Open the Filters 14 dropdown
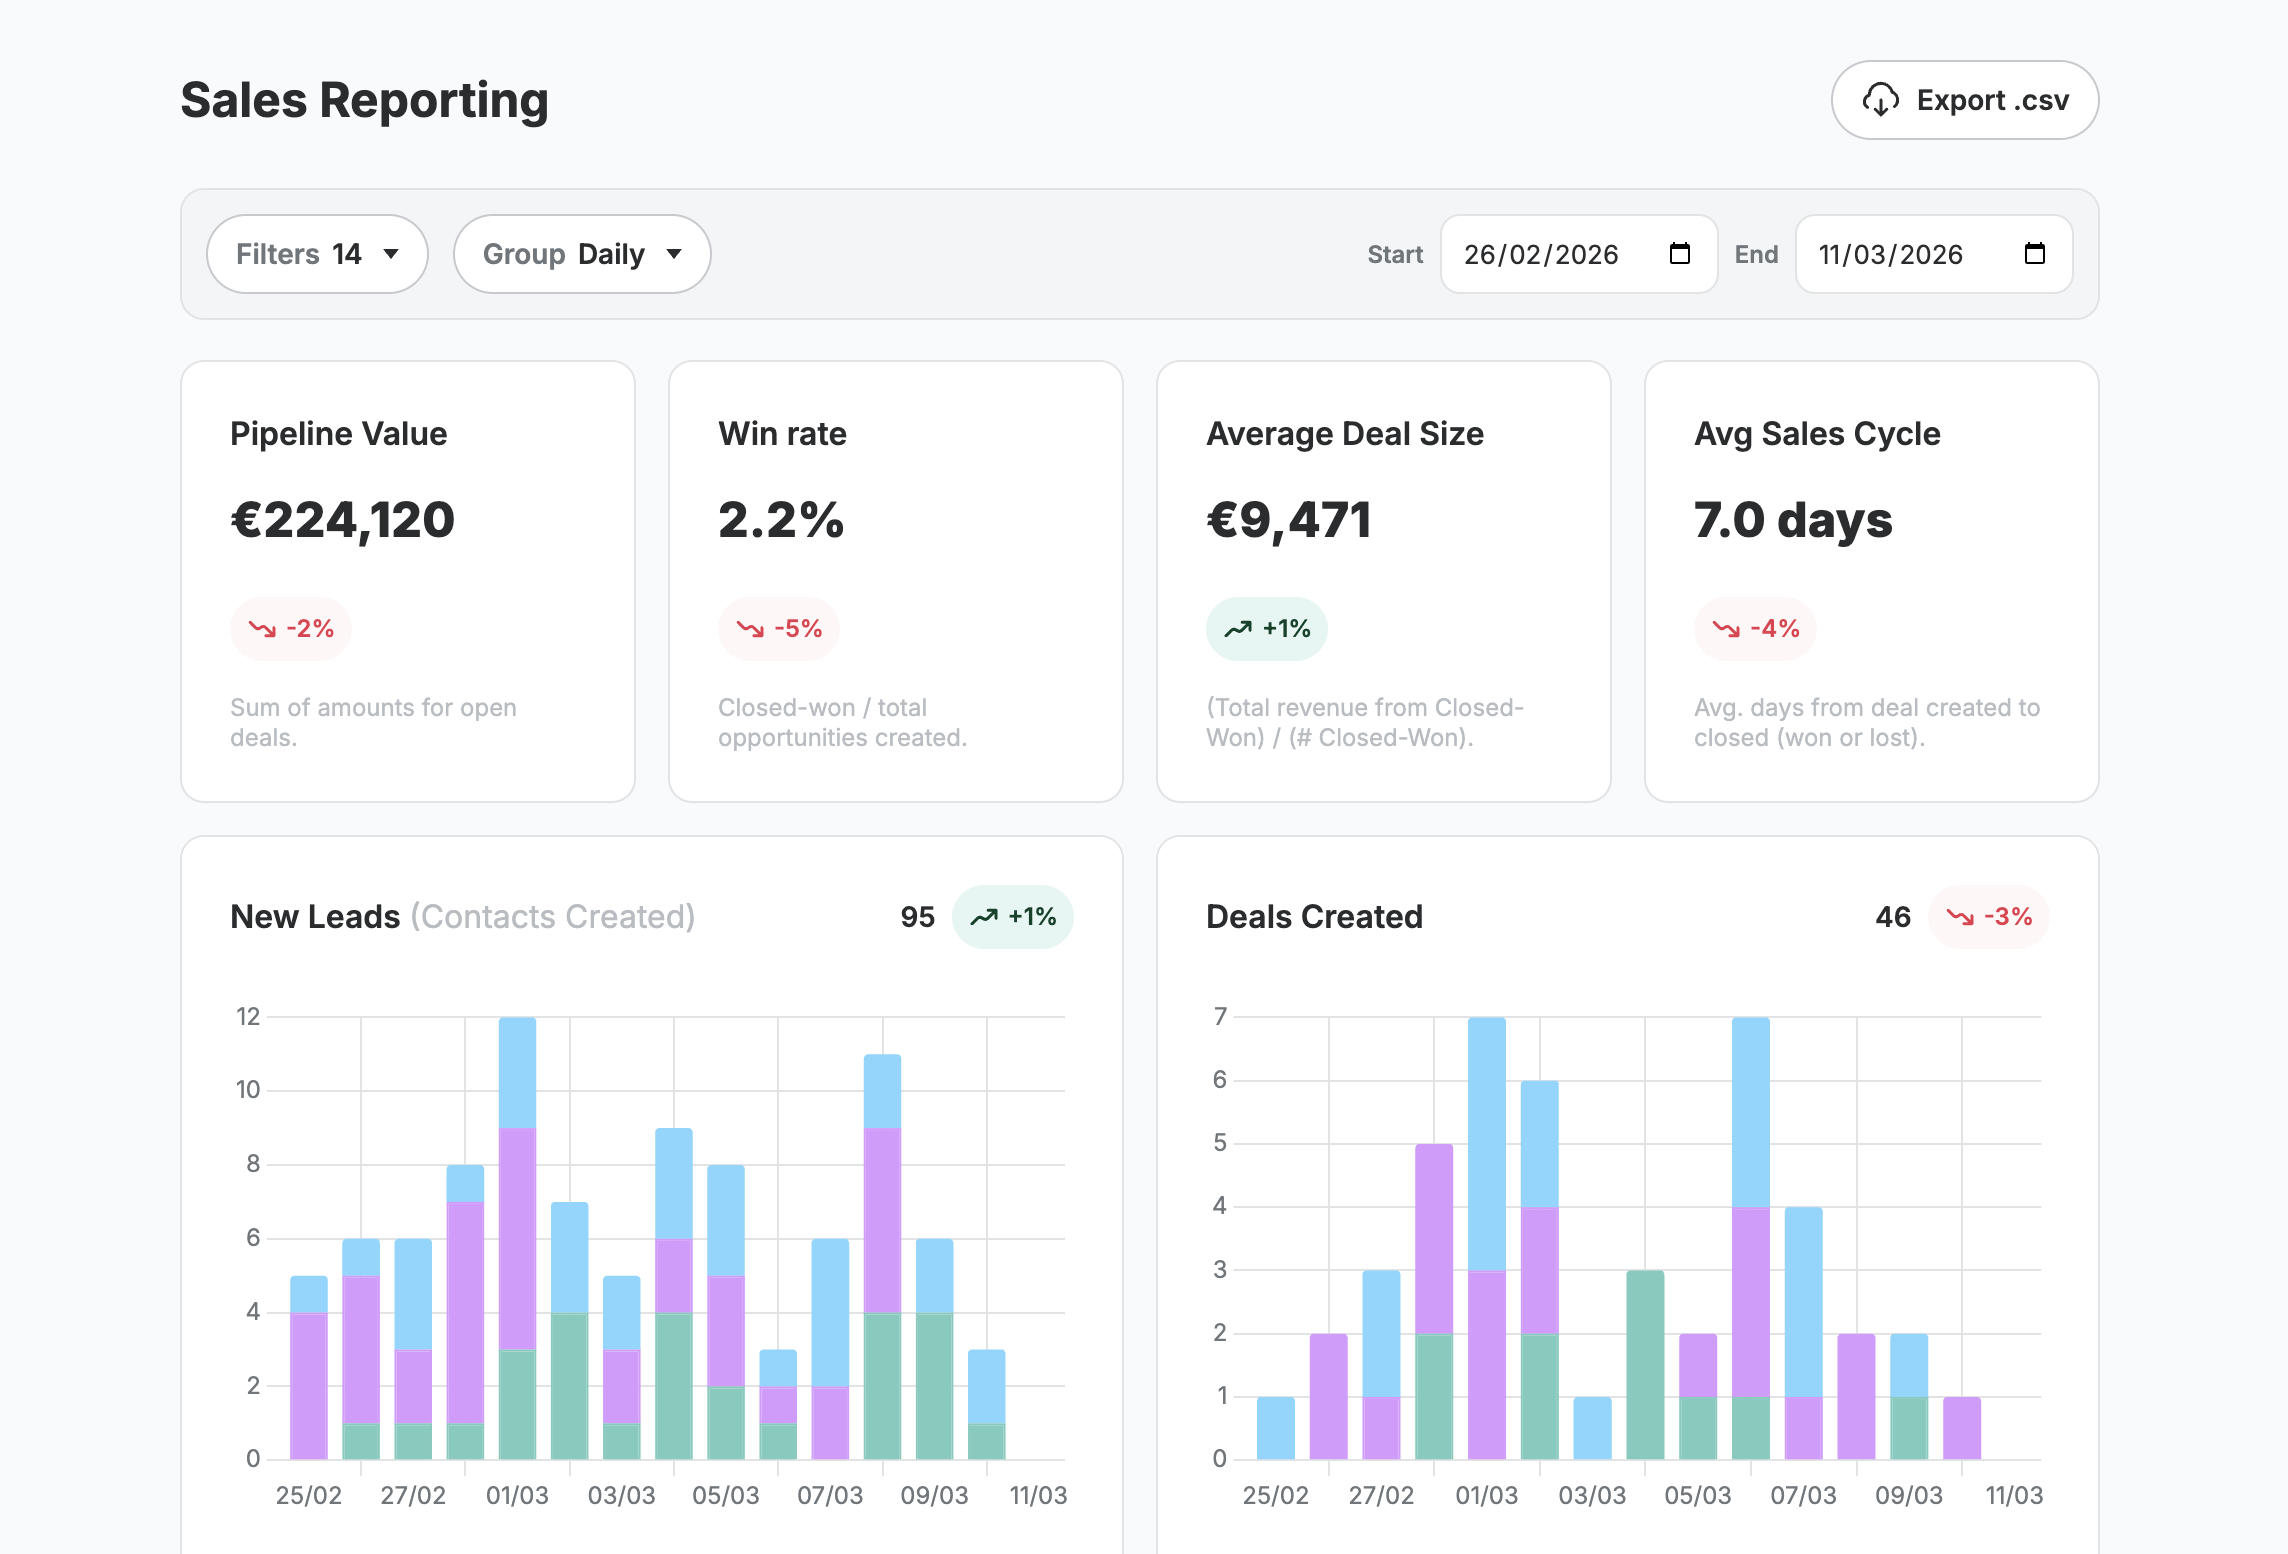Viewport: 2288px width, 1554px height. 317,254
